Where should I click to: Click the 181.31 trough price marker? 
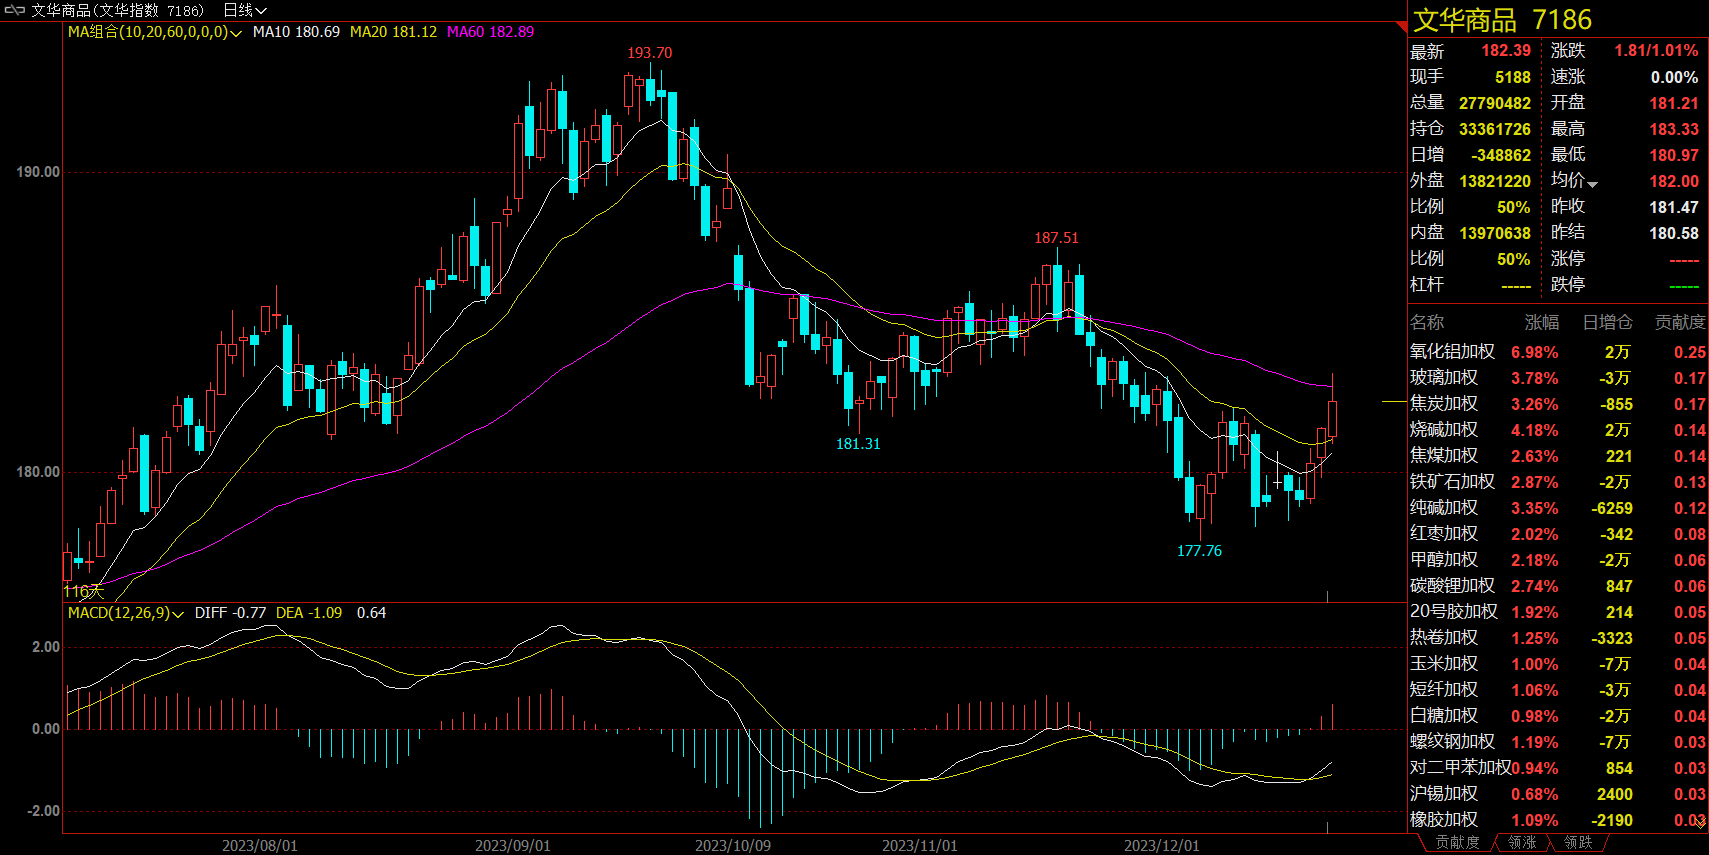pyautogui.click(x=858, y=444)
